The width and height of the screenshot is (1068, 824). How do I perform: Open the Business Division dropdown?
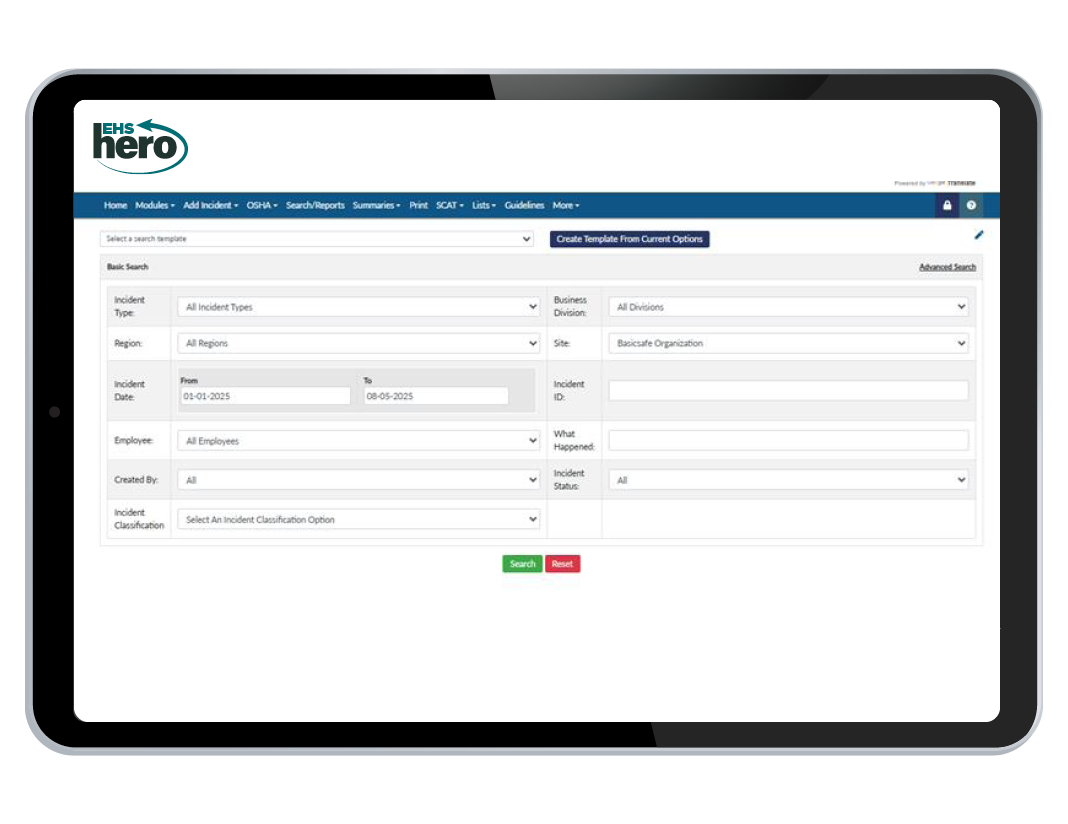click(x=789, y=307)
